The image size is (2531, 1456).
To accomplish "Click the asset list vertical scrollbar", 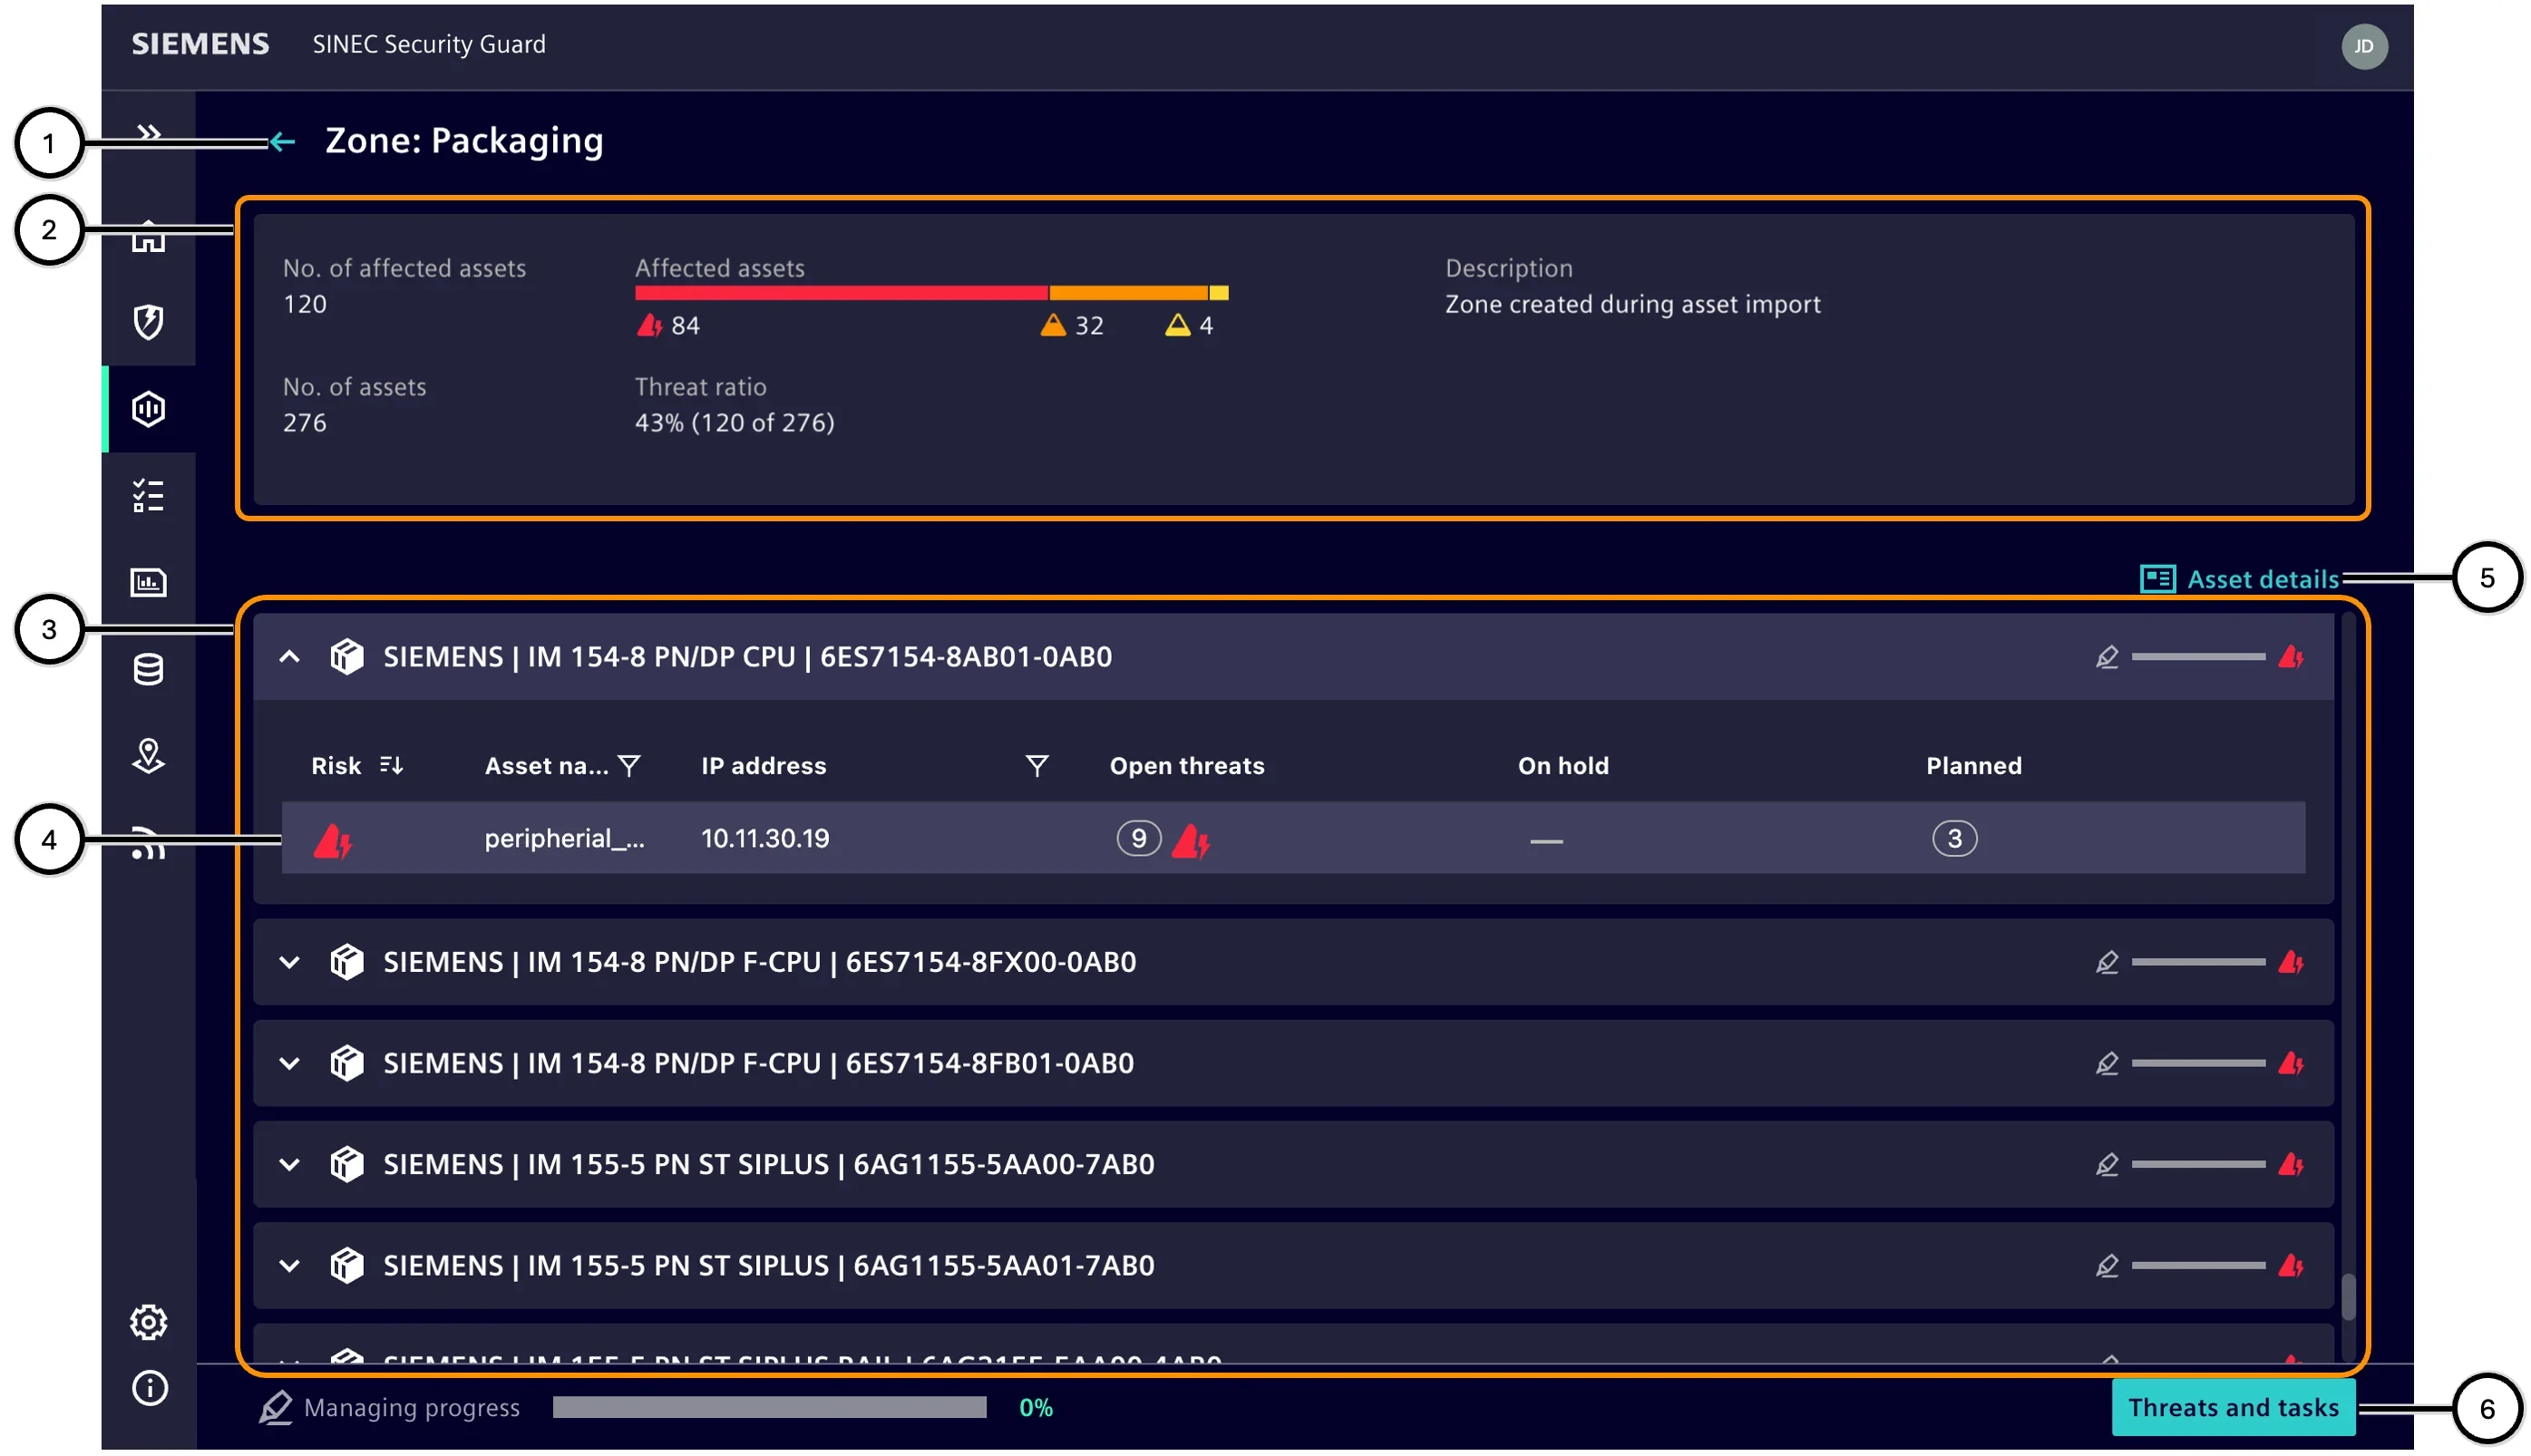I will [x=2347, y=1297].
